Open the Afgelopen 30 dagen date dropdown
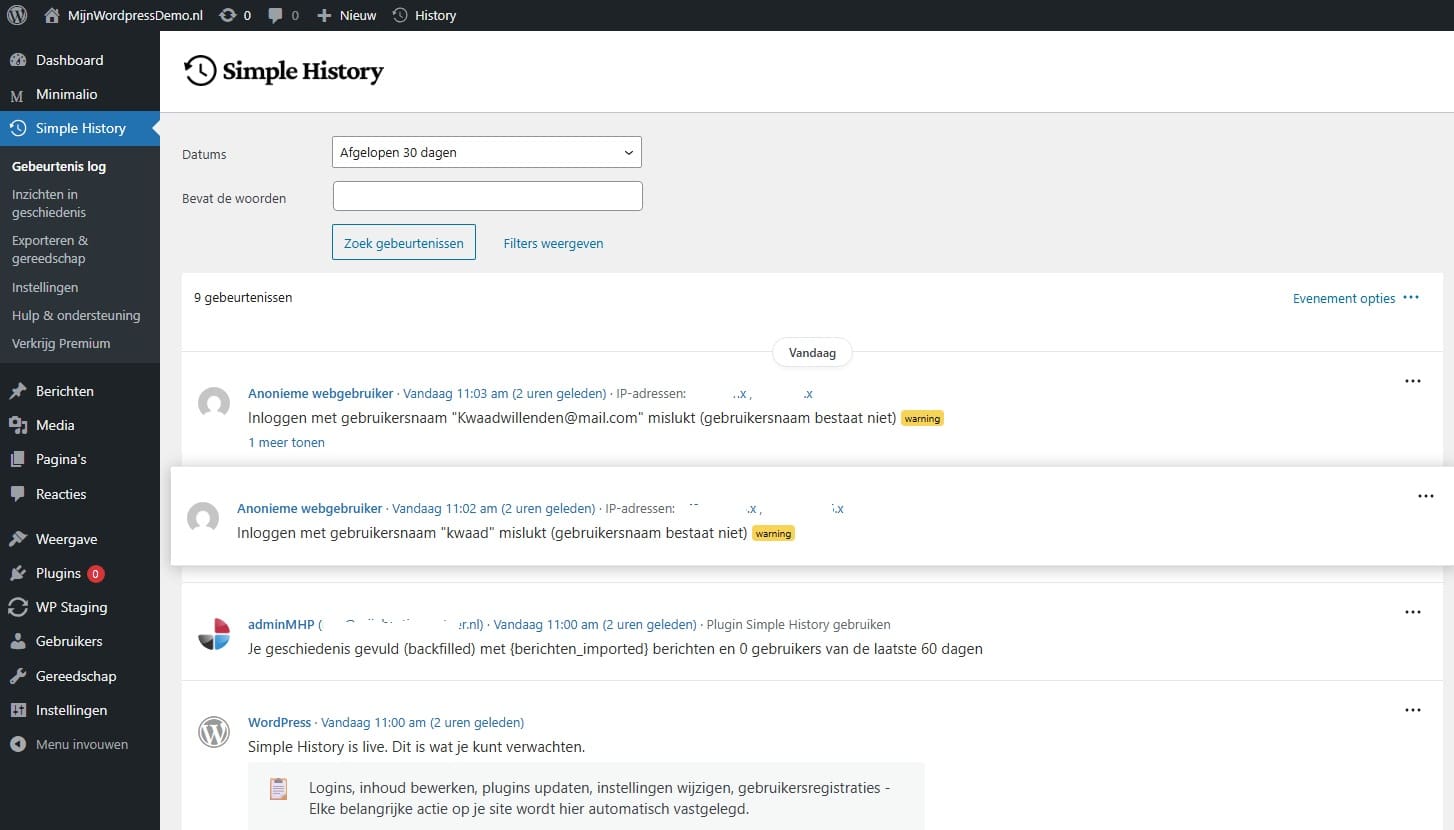The height and width of the screenshot is (830, 1454). 486,151
